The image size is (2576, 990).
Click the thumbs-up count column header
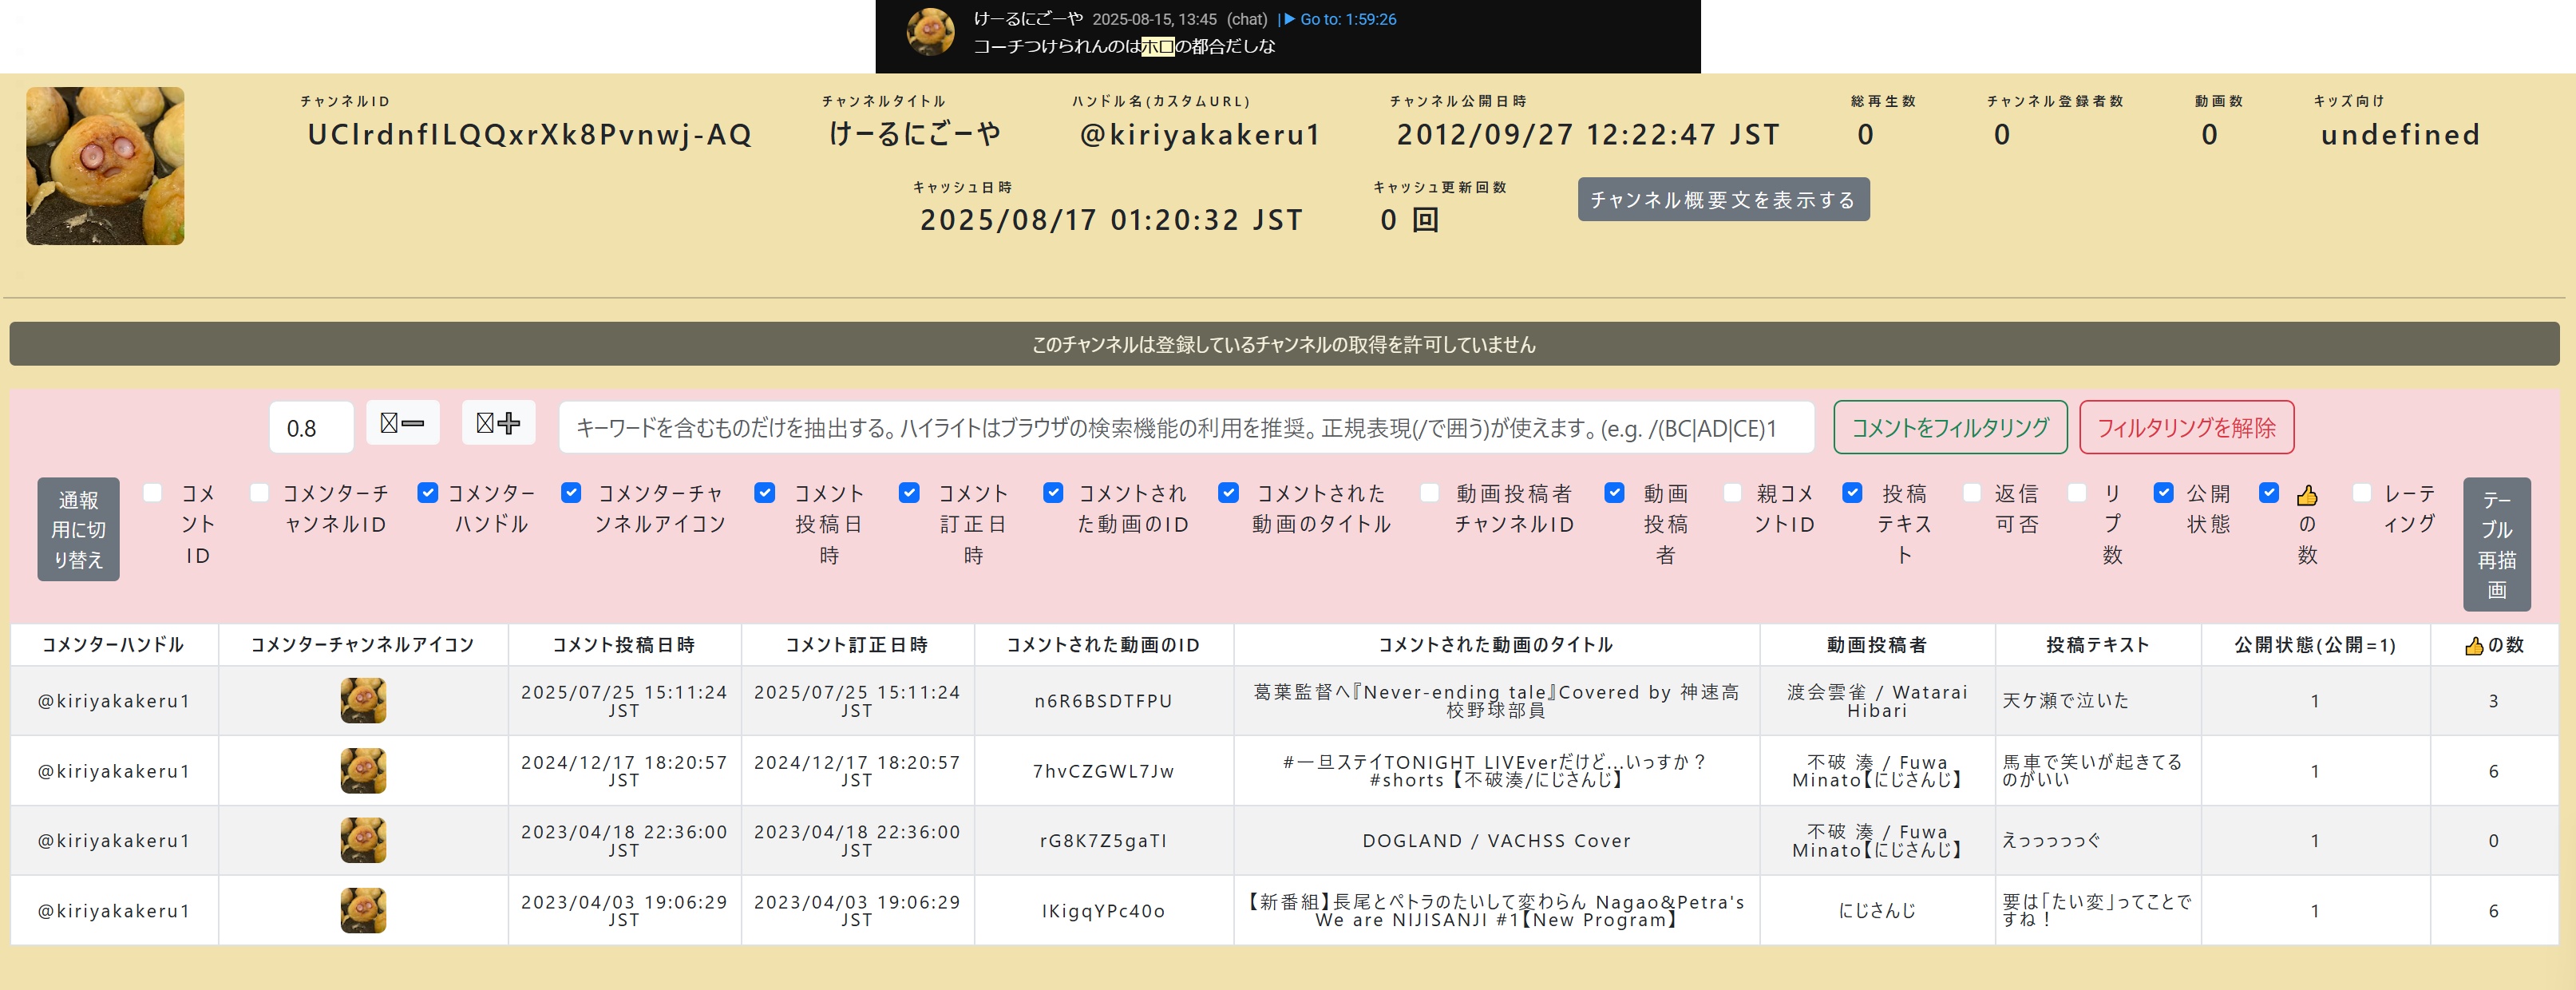tap(2493, 645)
